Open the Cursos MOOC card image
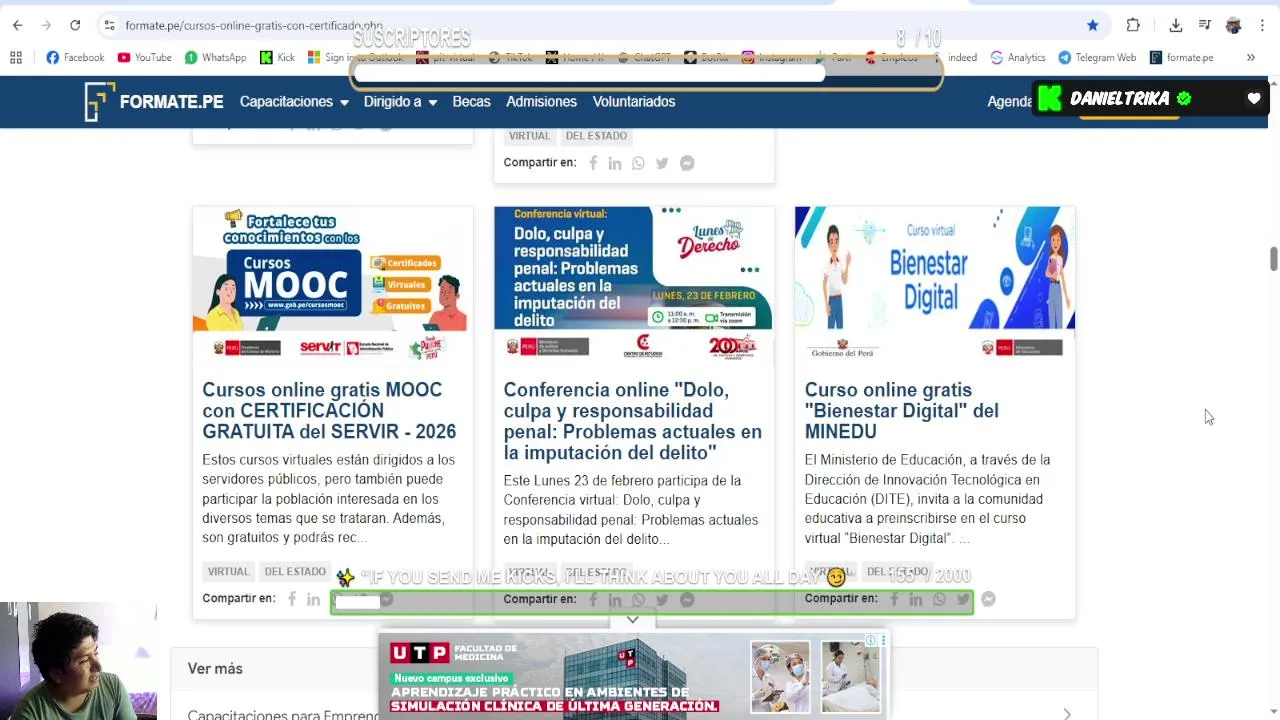This screenshot has height=720, width=1280. point(333,286)
